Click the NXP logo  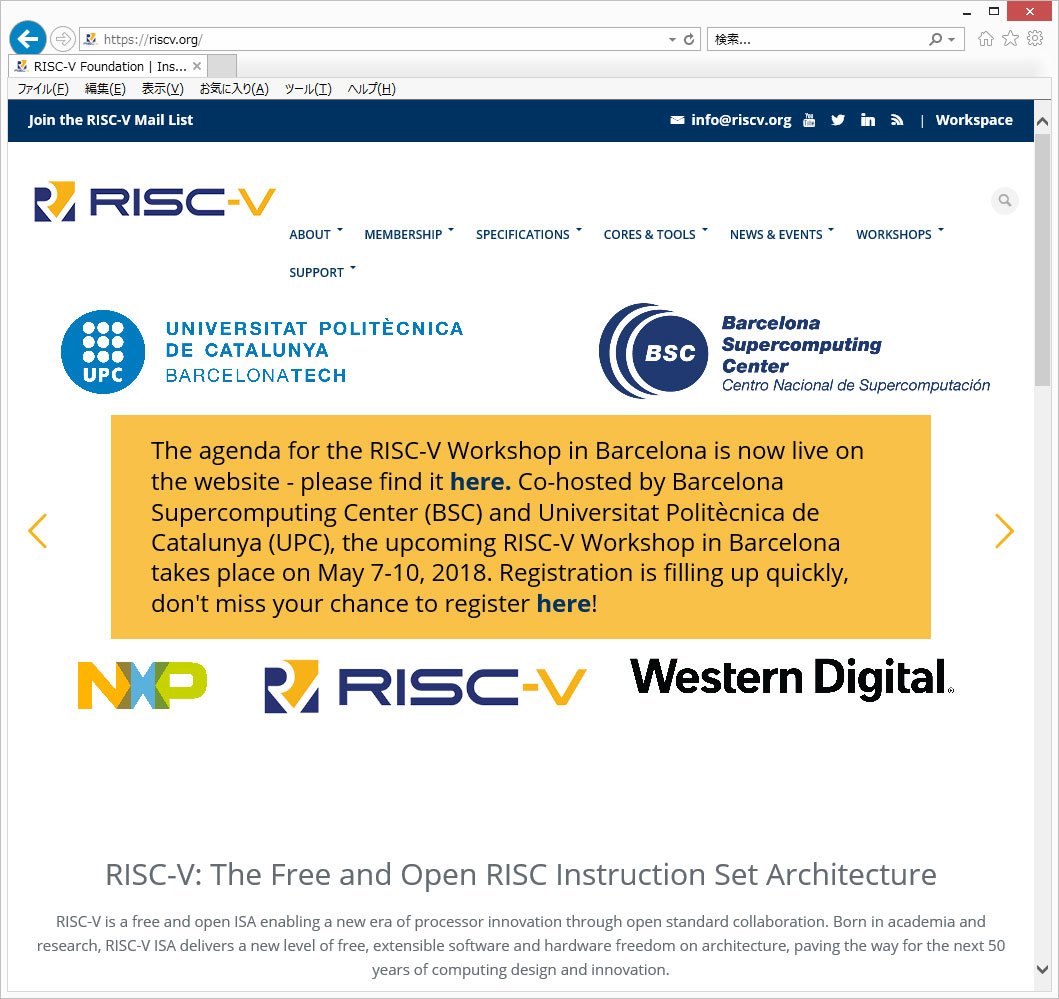(143, 685)
